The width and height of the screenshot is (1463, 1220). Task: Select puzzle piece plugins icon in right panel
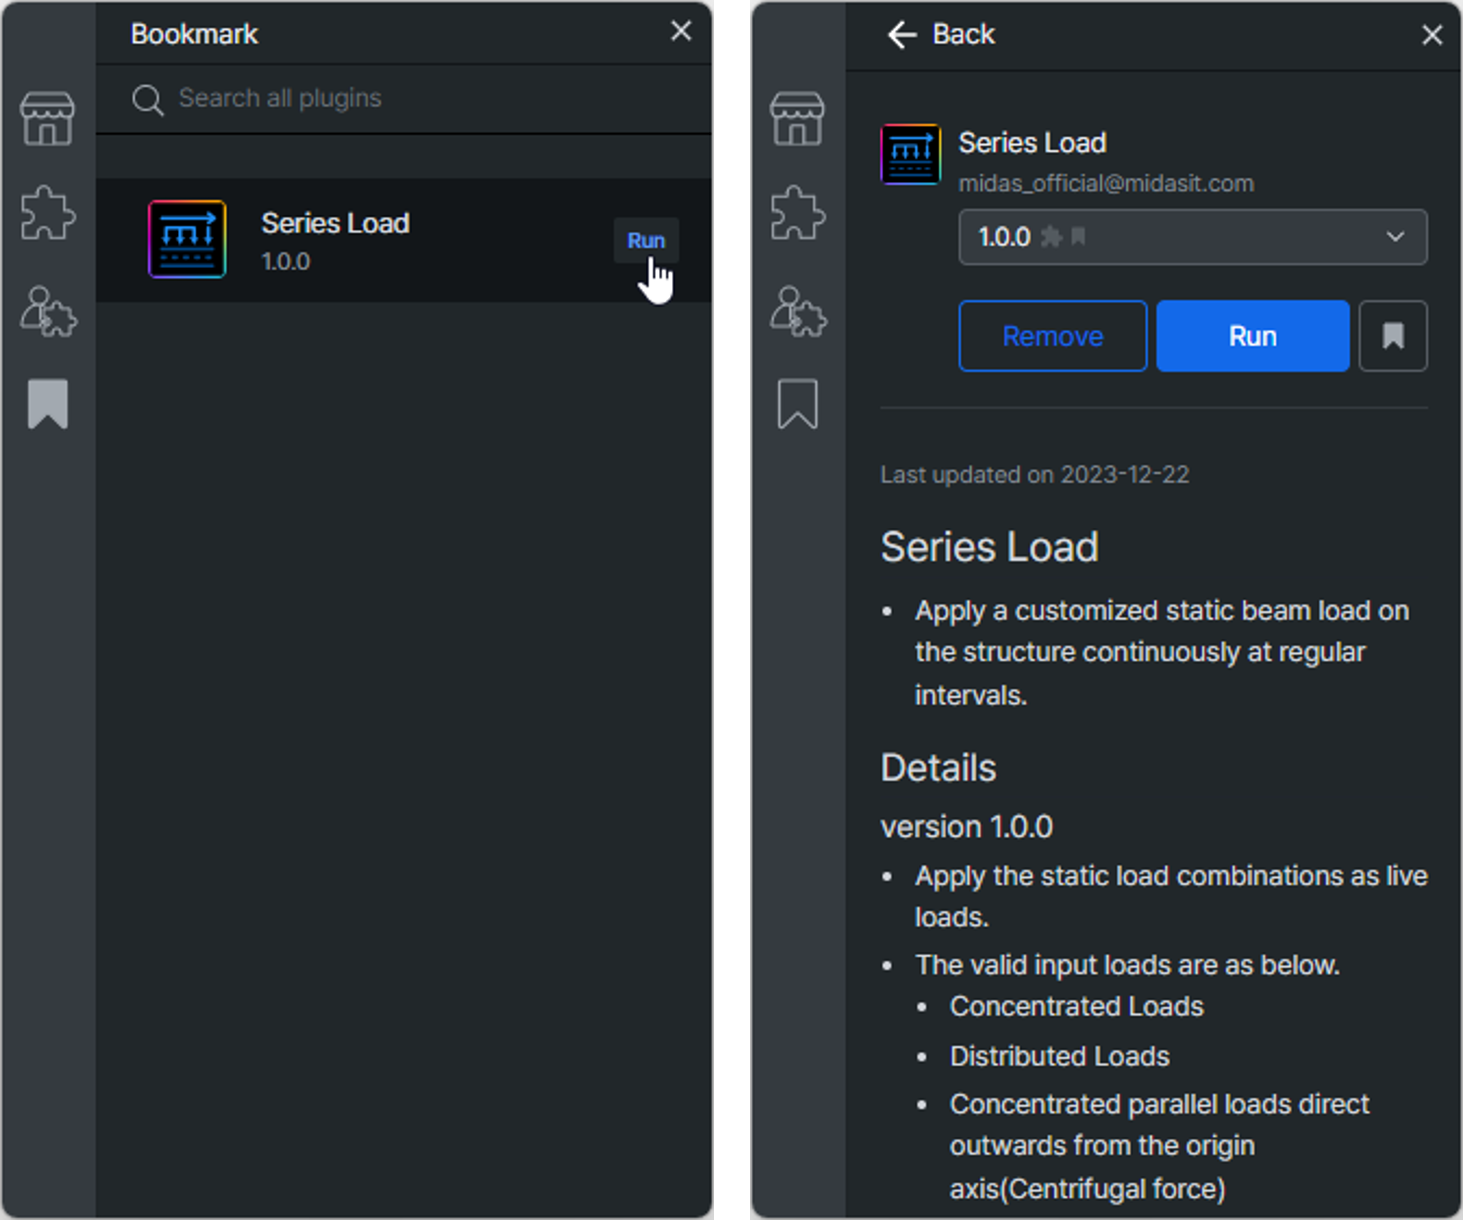[797, 213]
